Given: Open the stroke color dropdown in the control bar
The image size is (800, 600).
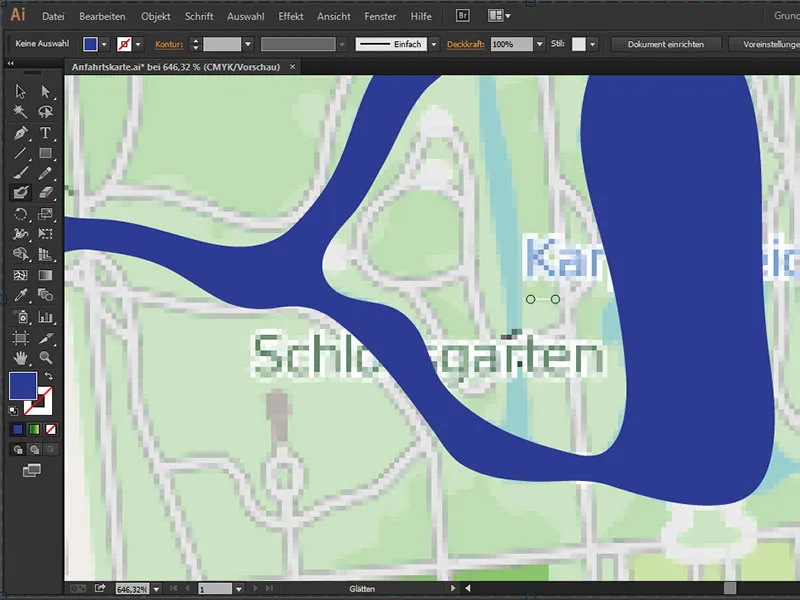Looking at the screenshot, I should pyautogui.click(x=138, y=44).
